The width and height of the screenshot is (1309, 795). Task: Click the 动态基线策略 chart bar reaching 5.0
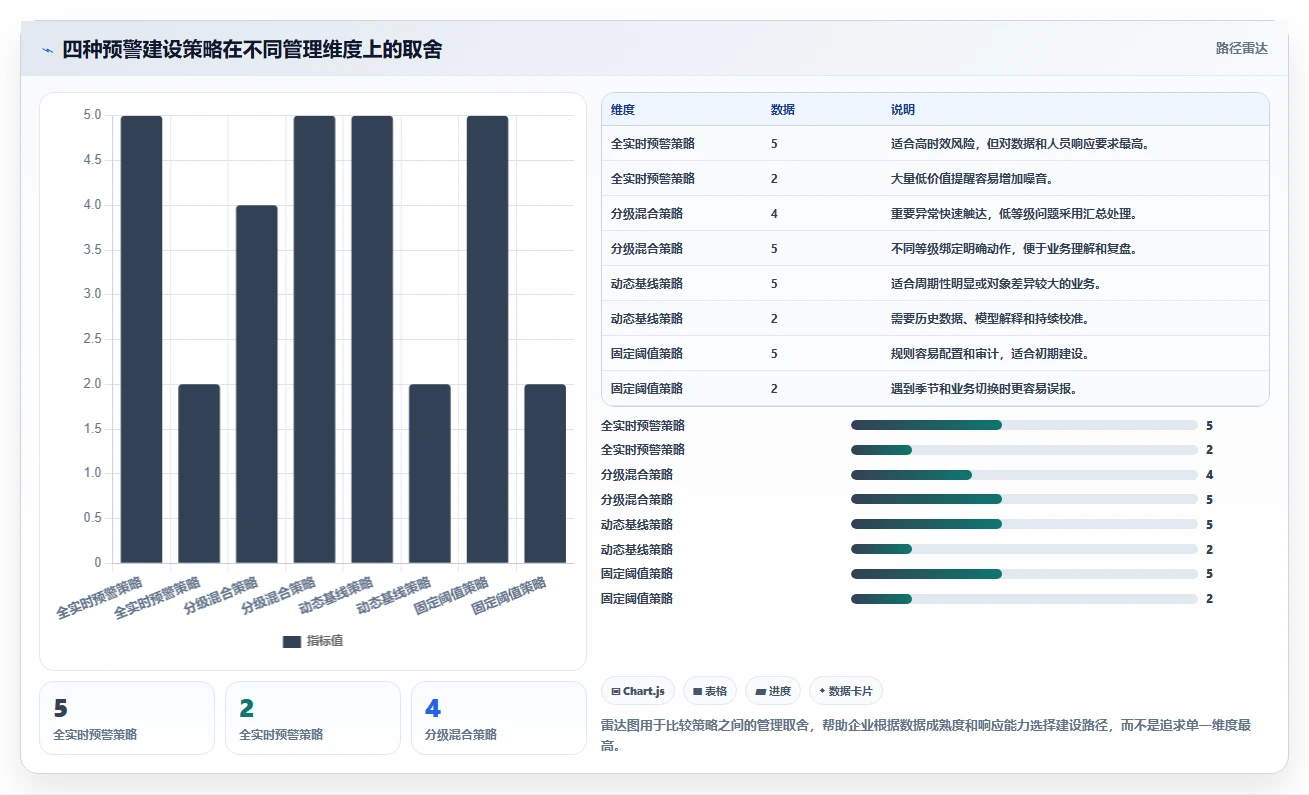[372, 339]
